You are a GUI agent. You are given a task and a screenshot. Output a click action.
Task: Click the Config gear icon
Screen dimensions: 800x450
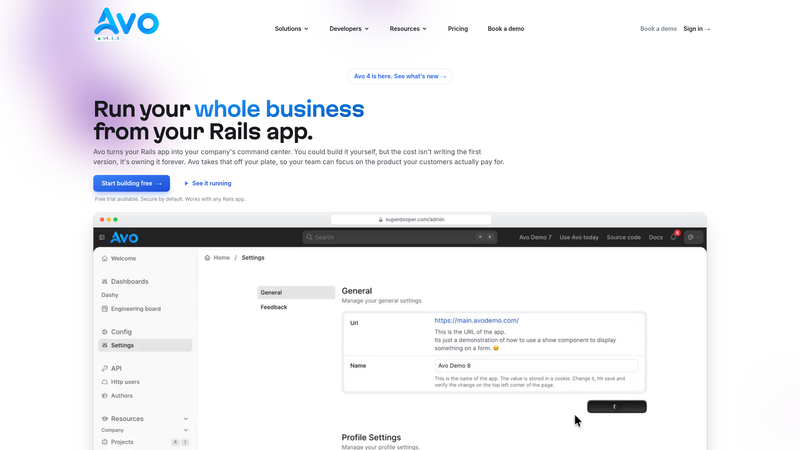click(105, 332)
